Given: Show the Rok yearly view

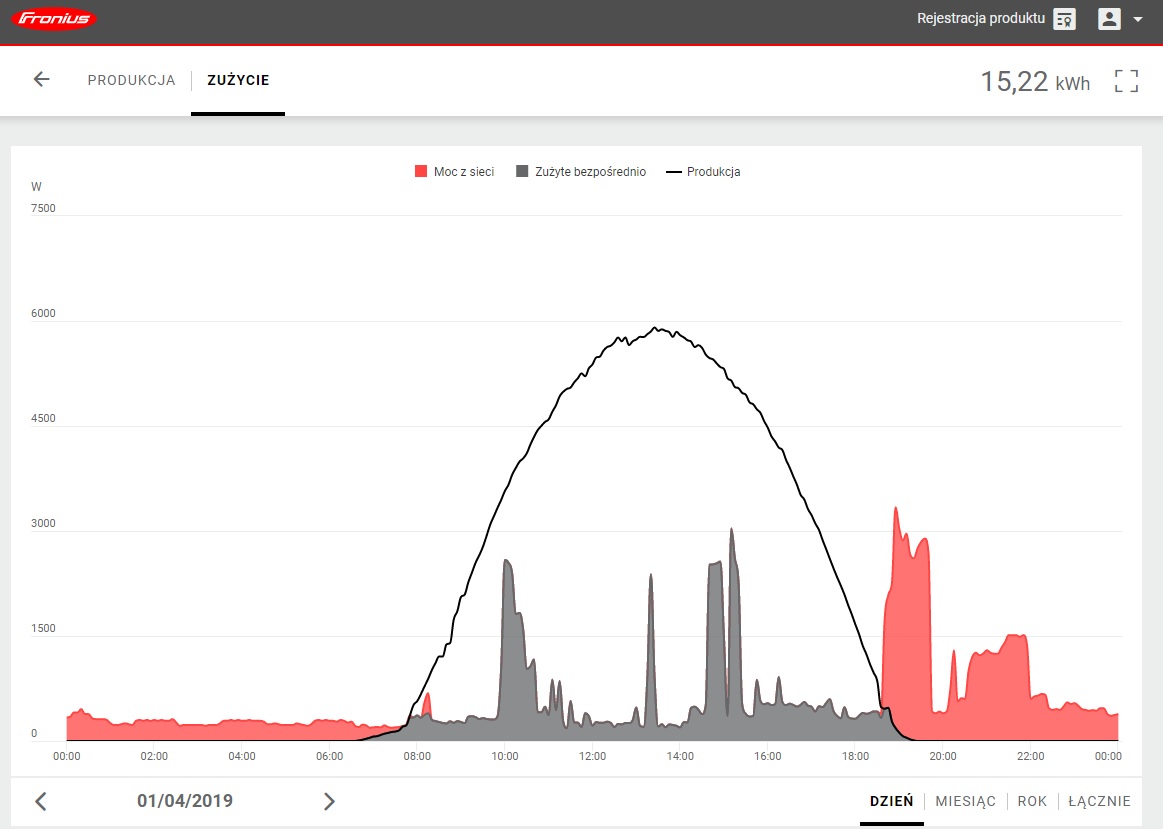Looking at the screenshot, I should pyautogui.click(x=1032, y=801).
